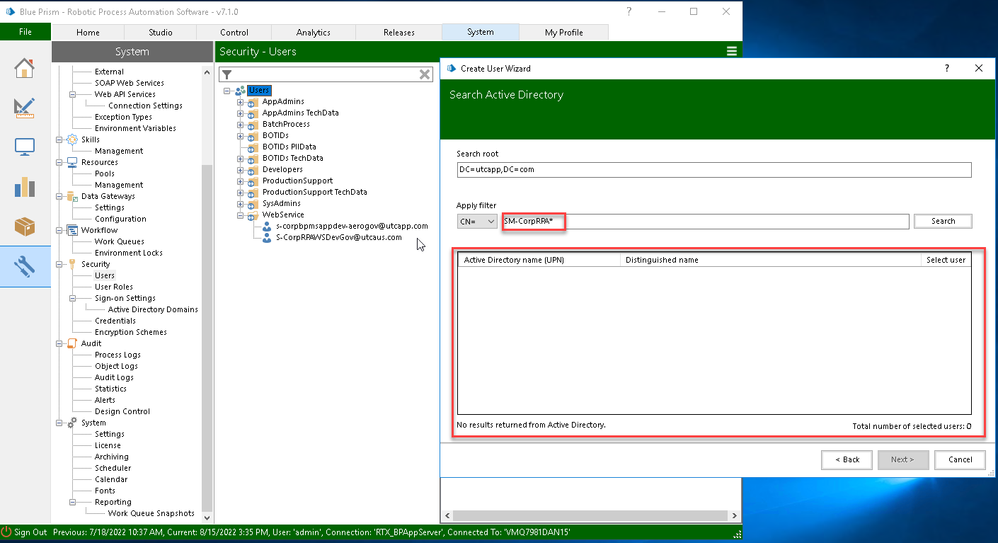Click the Developers folder icon

click(253, 170)
